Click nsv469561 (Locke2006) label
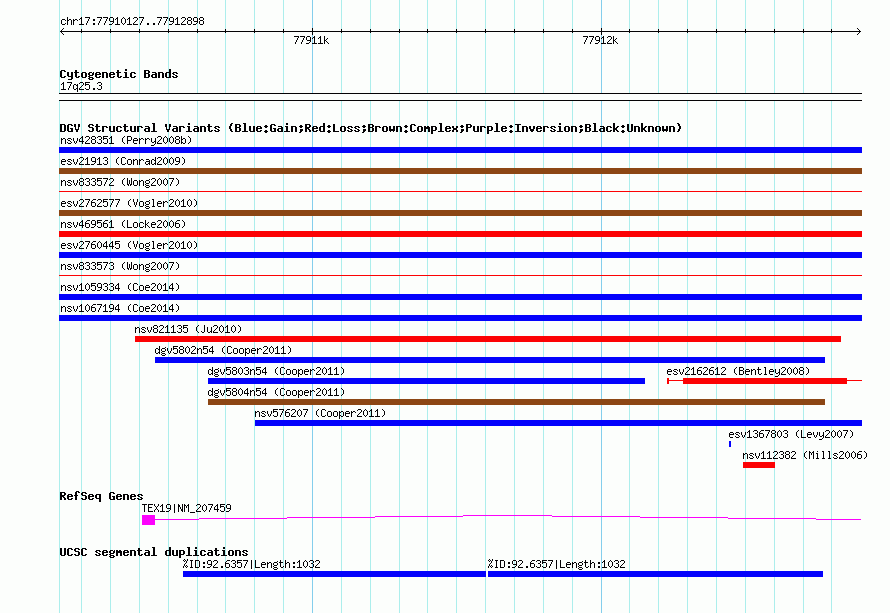 (x=123, y=224)
